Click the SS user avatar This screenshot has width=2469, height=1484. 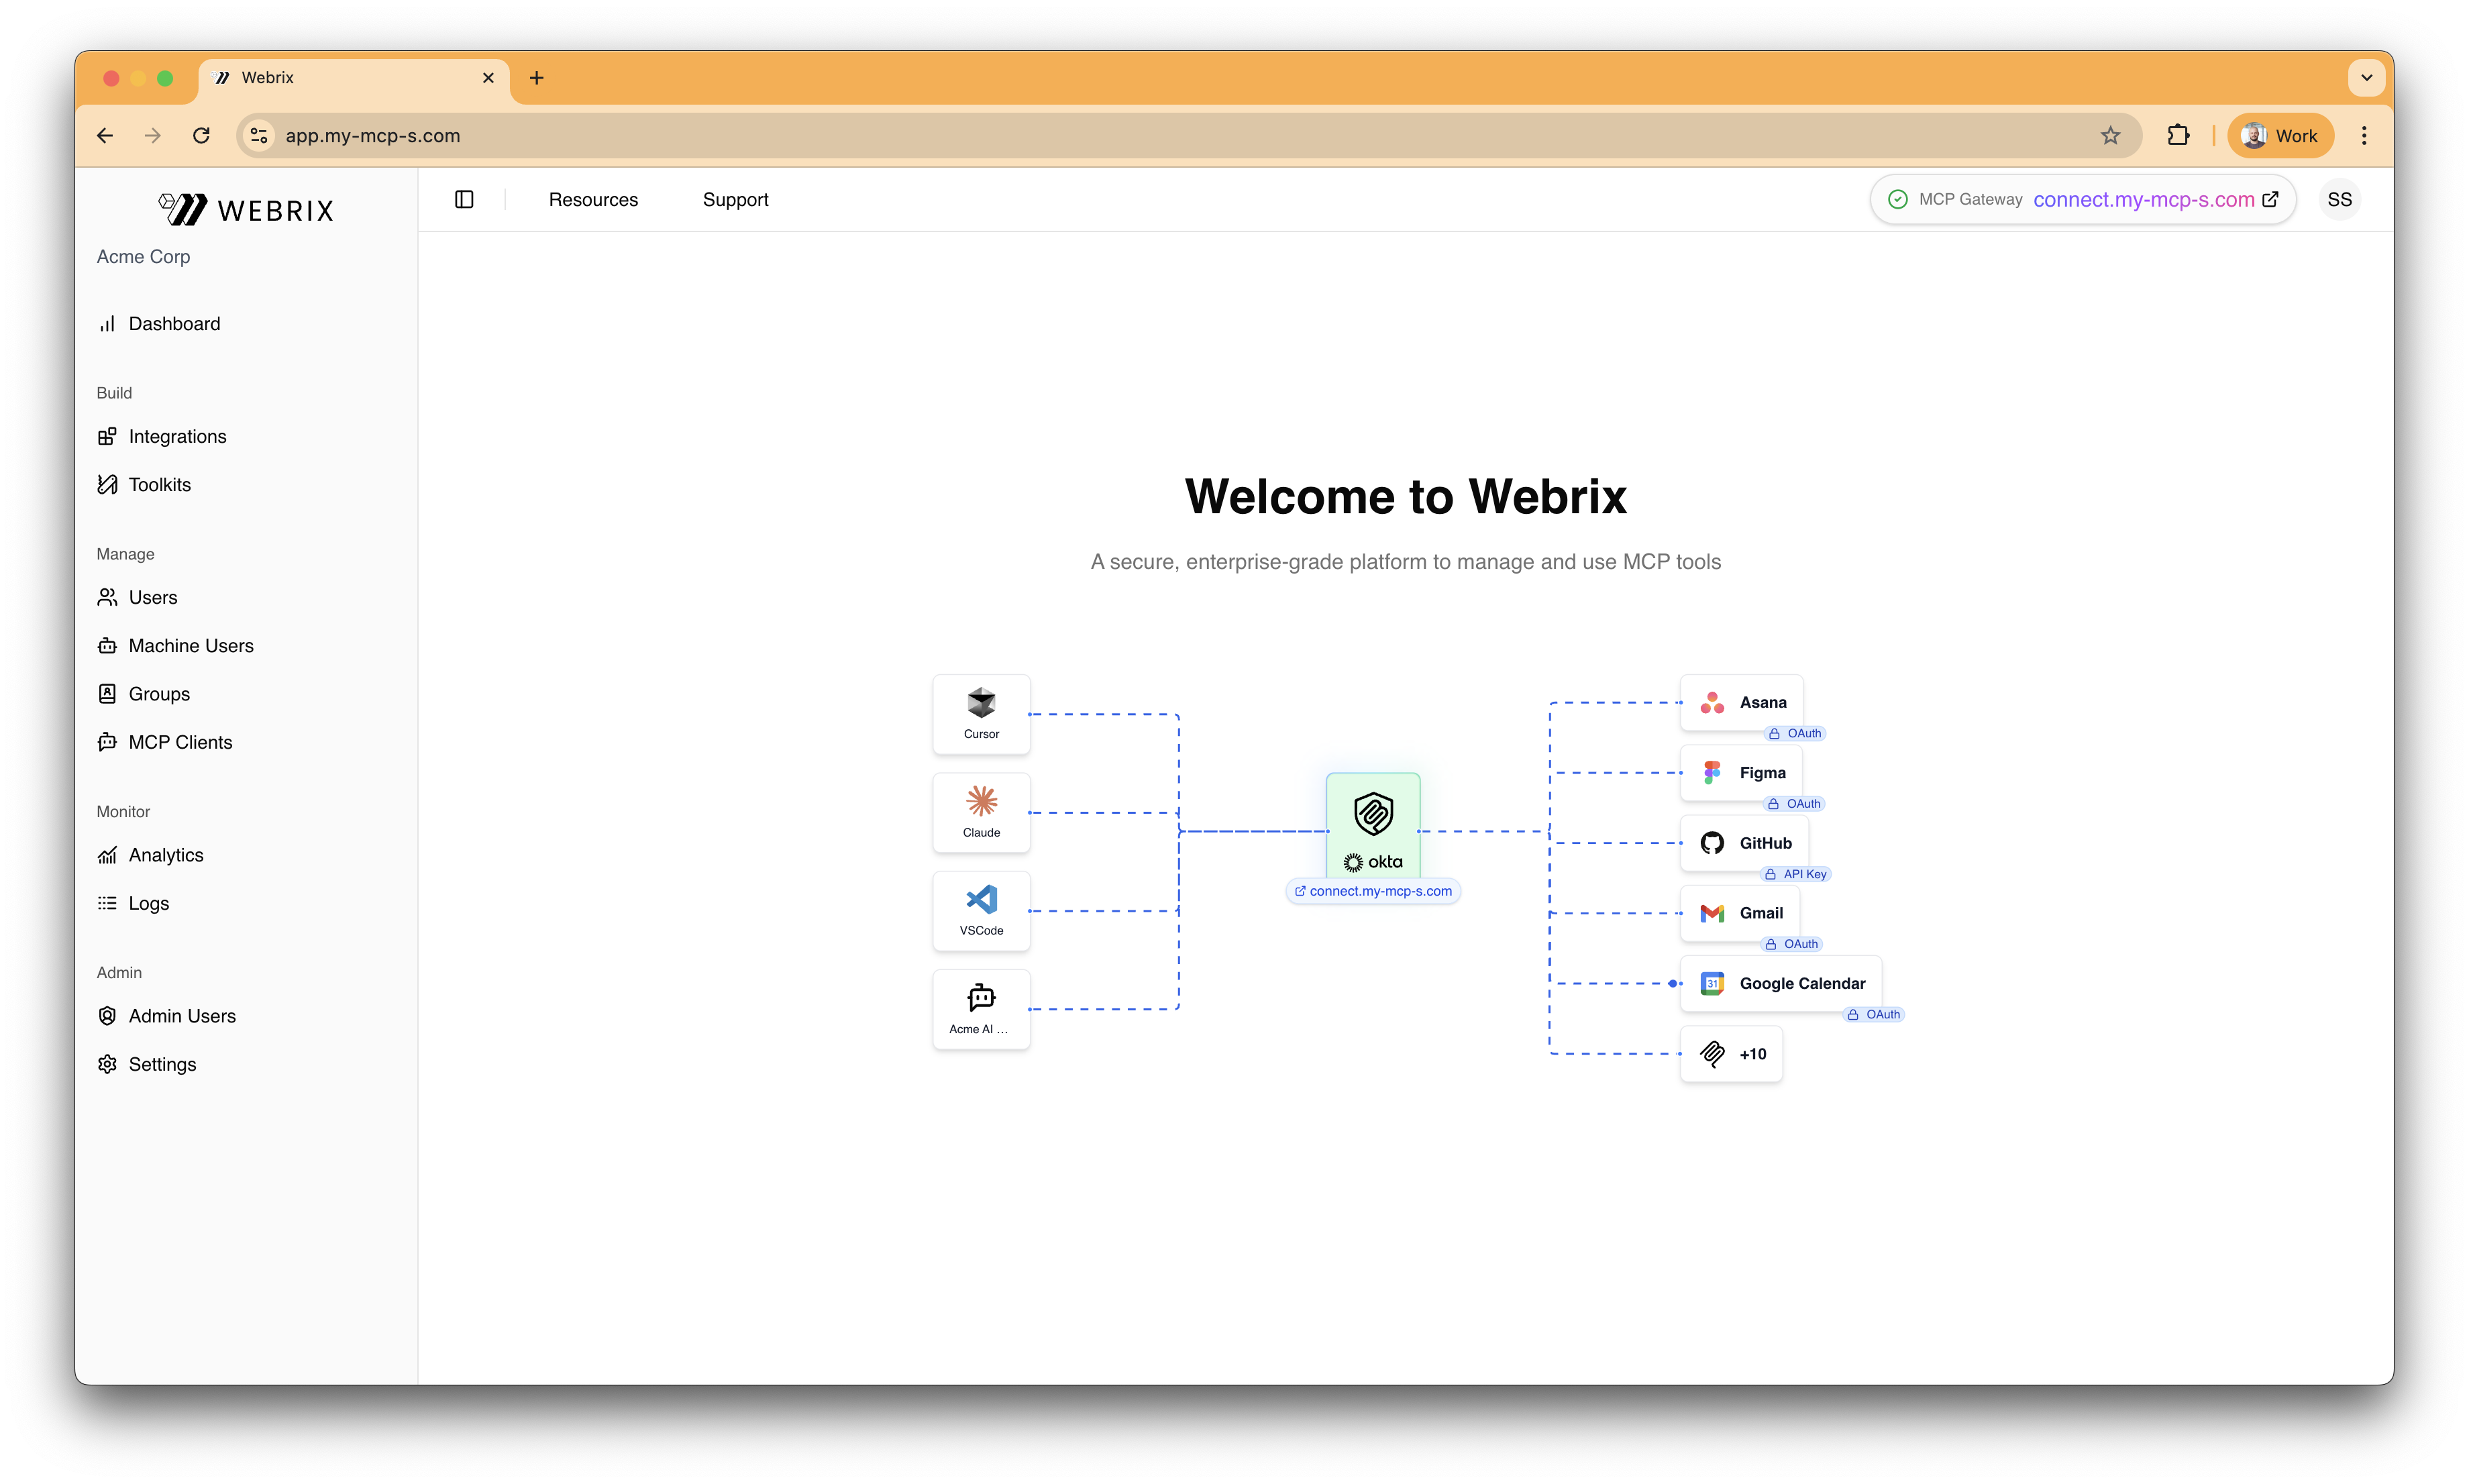click(x=2339, y=199)
